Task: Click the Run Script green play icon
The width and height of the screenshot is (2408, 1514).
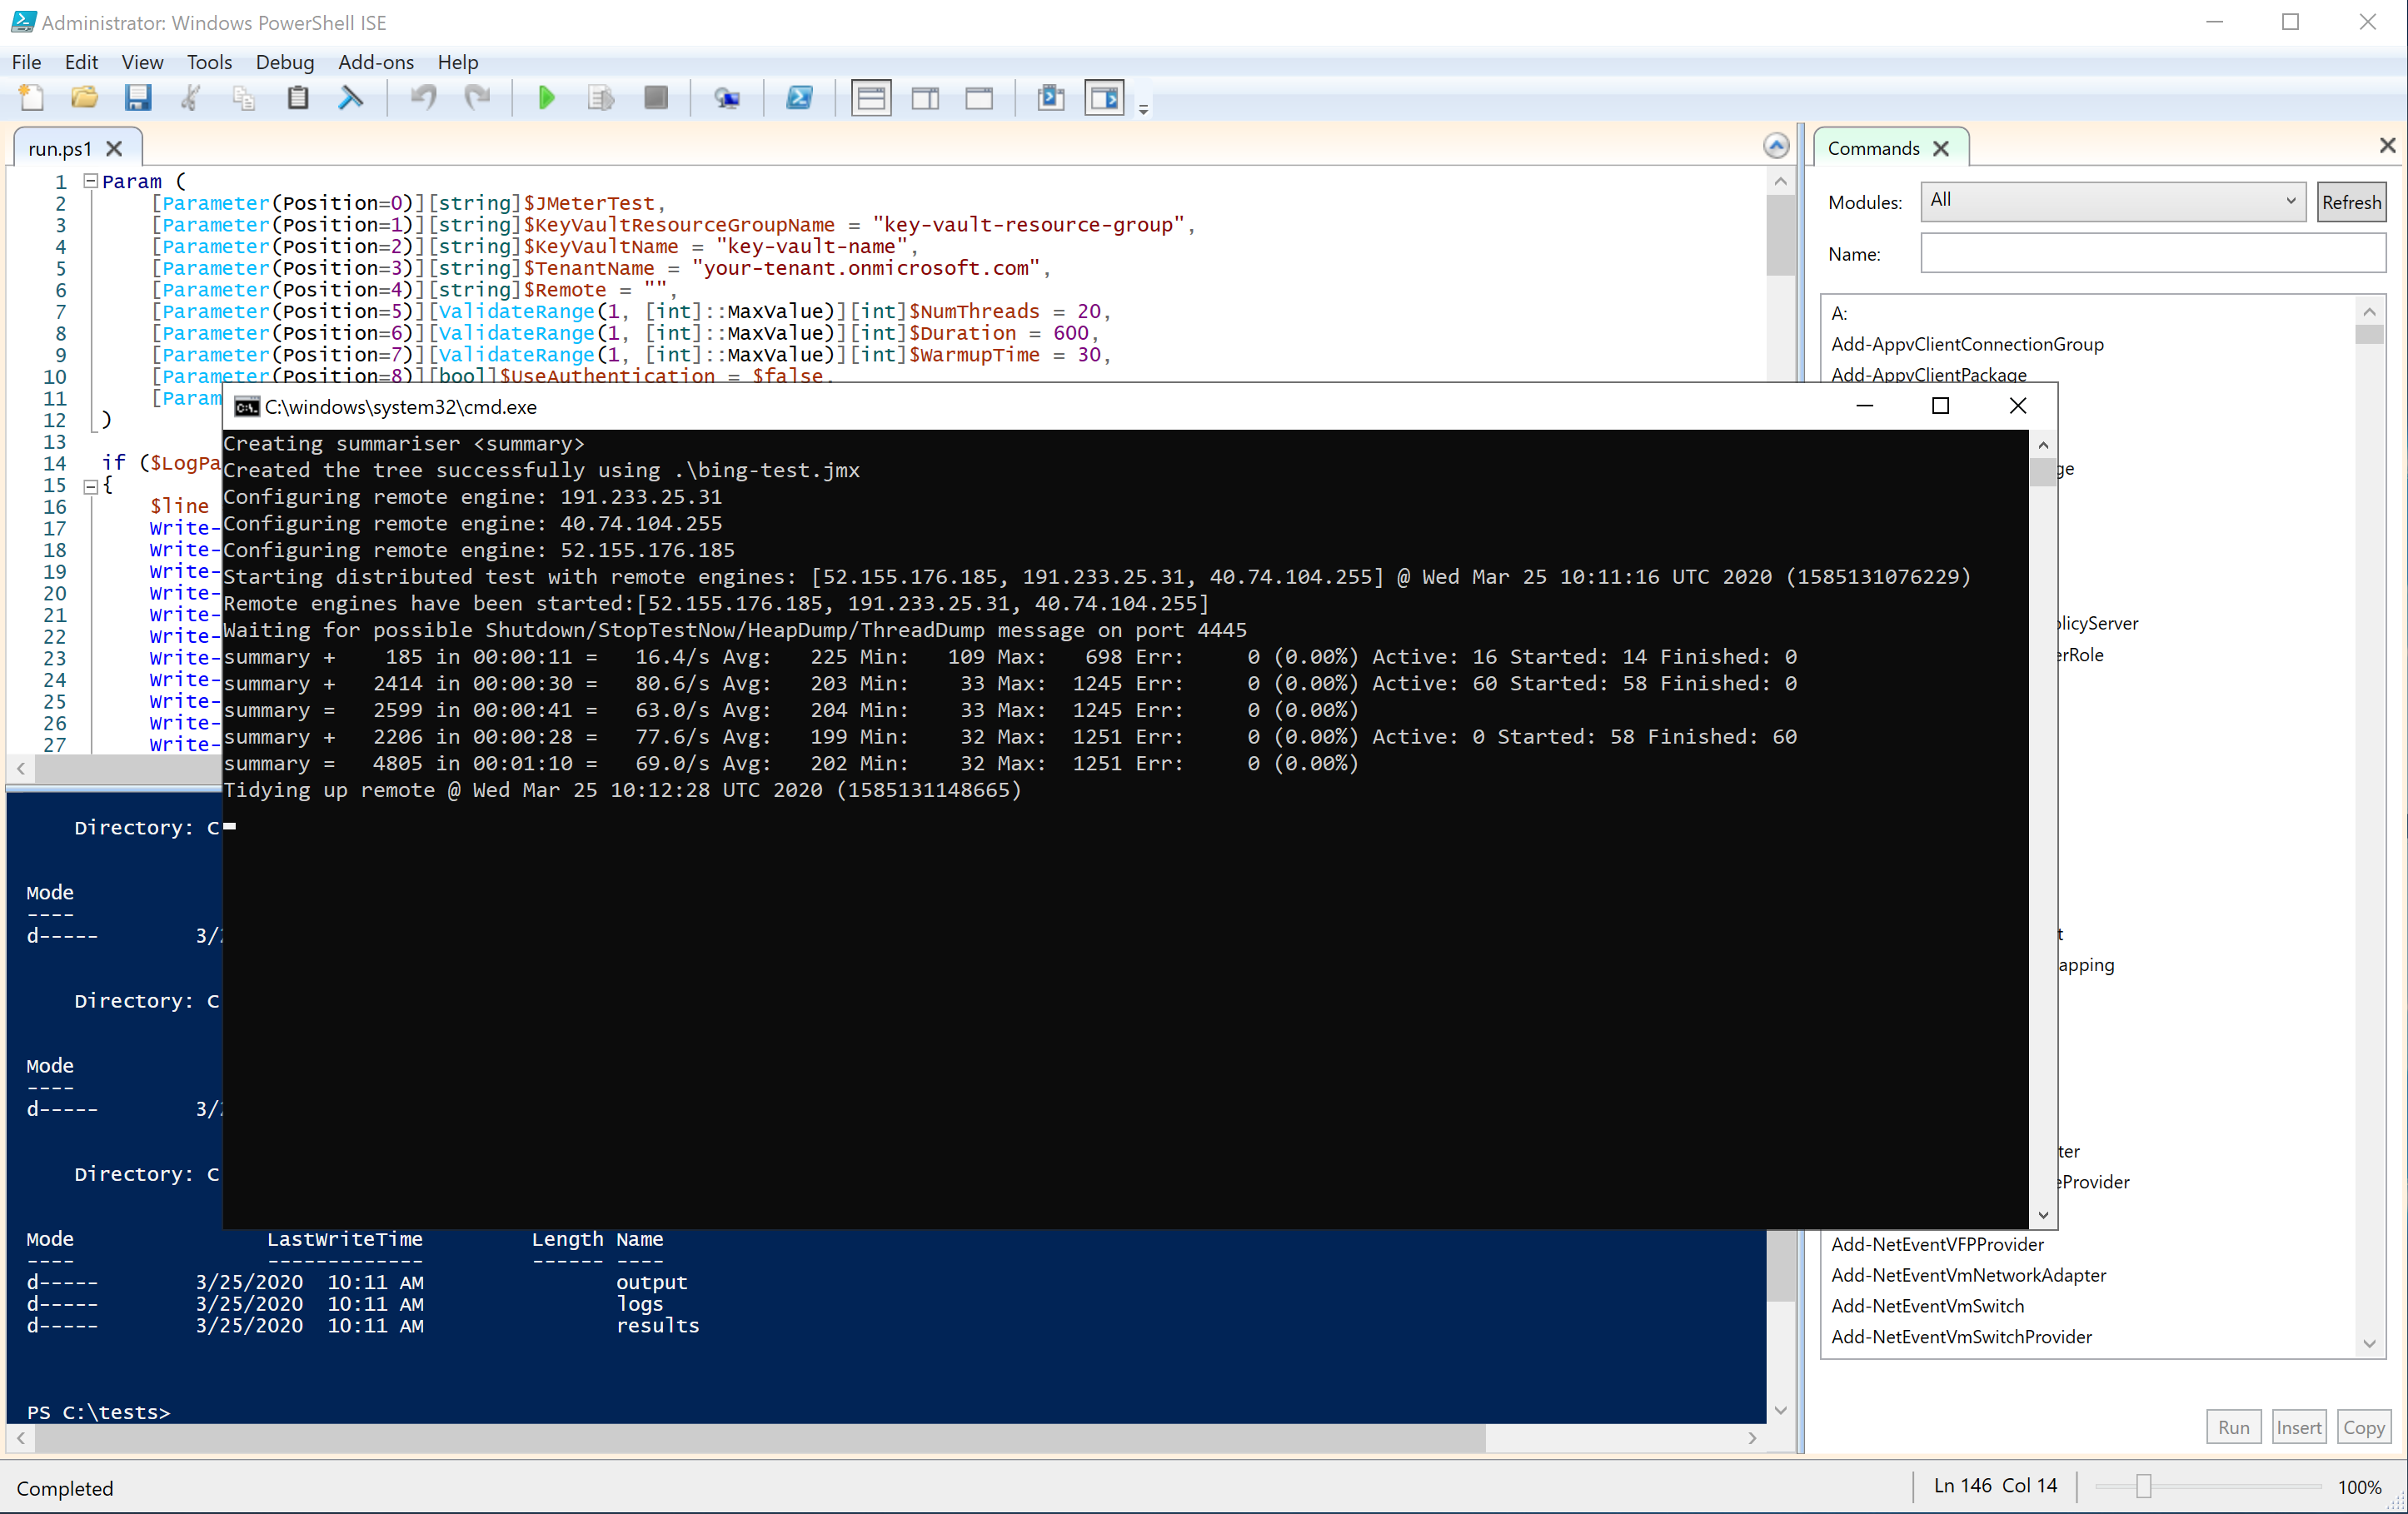Action: tap(546, 98)
